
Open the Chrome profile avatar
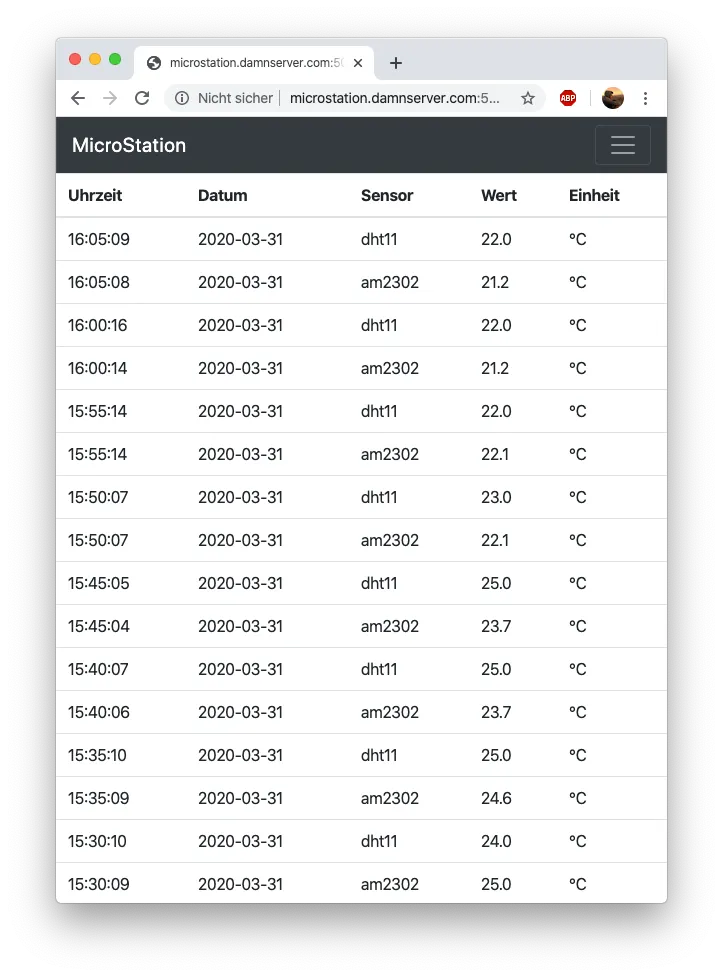click(613, 98)
